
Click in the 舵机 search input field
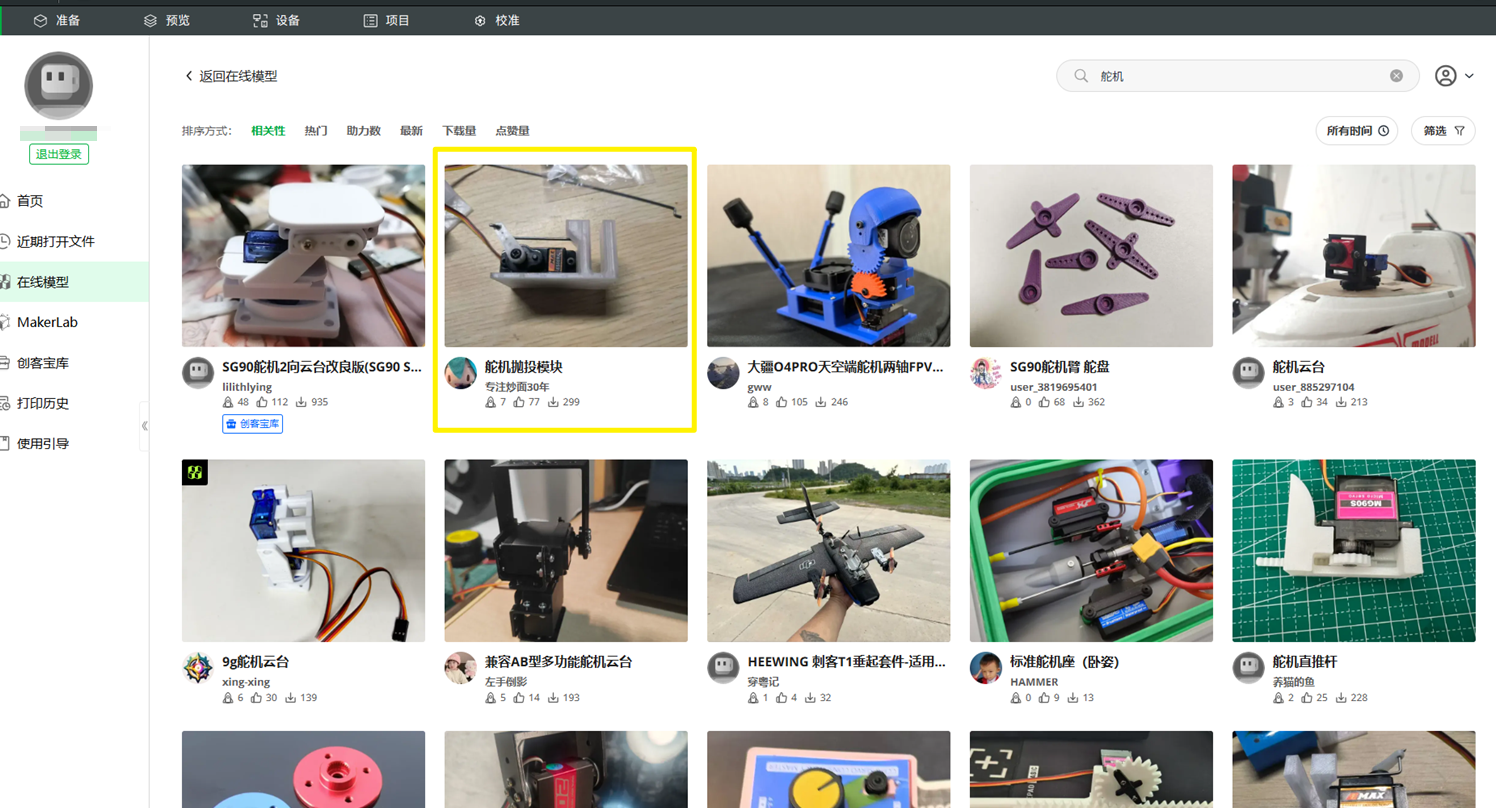(x=1235, y=76)
